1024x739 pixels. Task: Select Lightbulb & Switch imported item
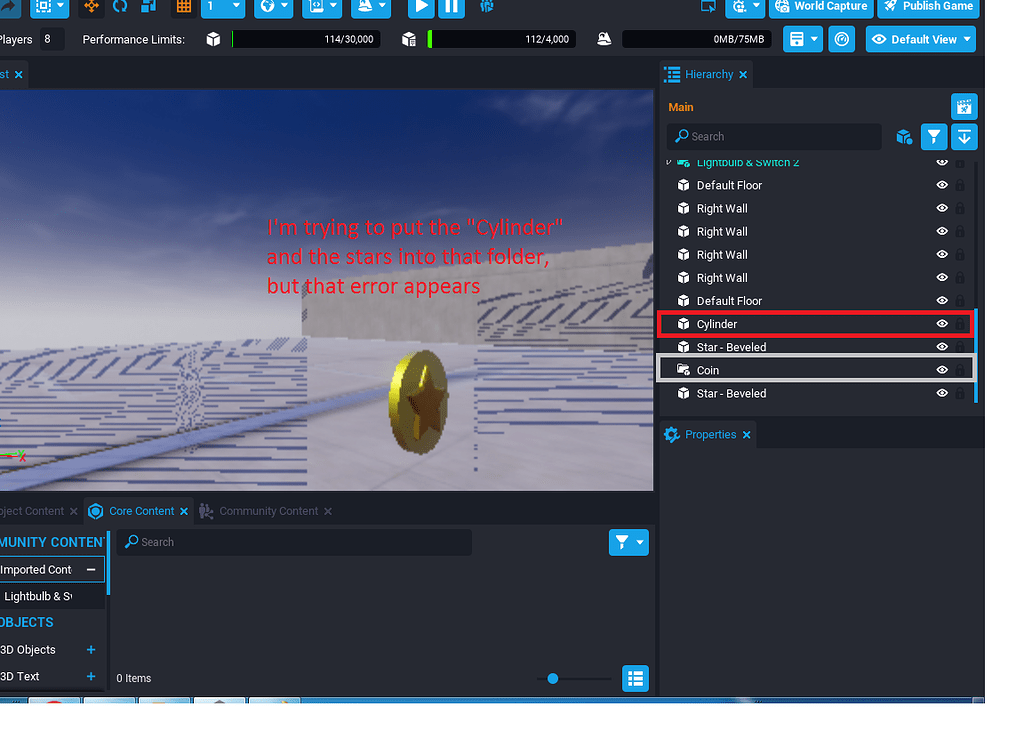tap(39, 597)
